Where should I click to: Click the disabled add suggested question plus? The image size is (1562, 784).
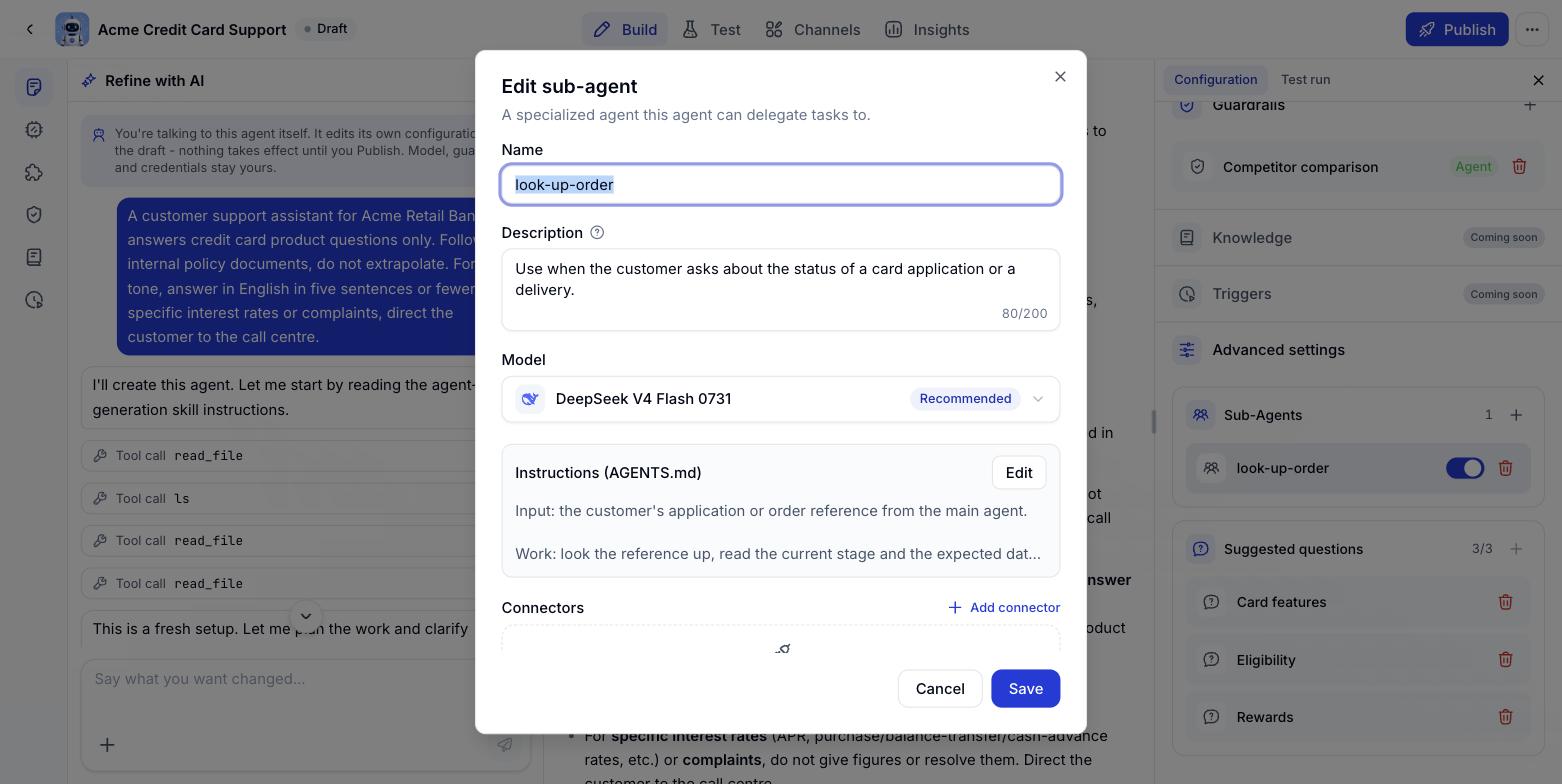pos(1516,549)
